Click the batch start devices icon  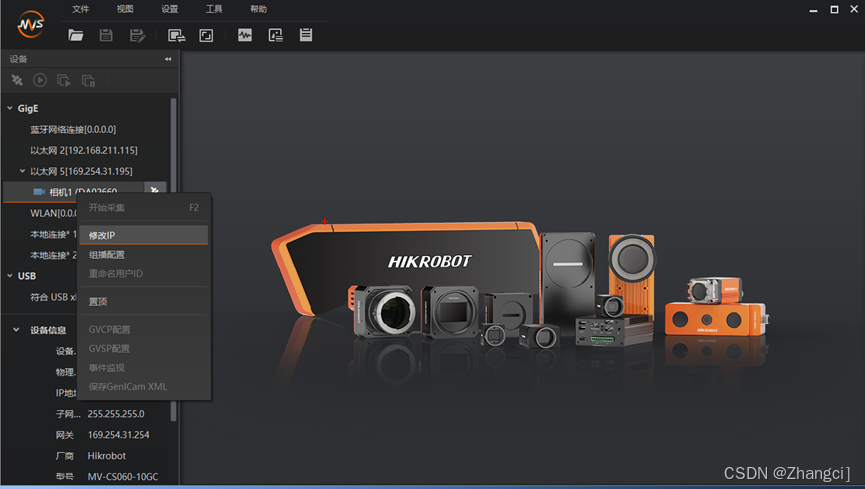pos(63,81)
